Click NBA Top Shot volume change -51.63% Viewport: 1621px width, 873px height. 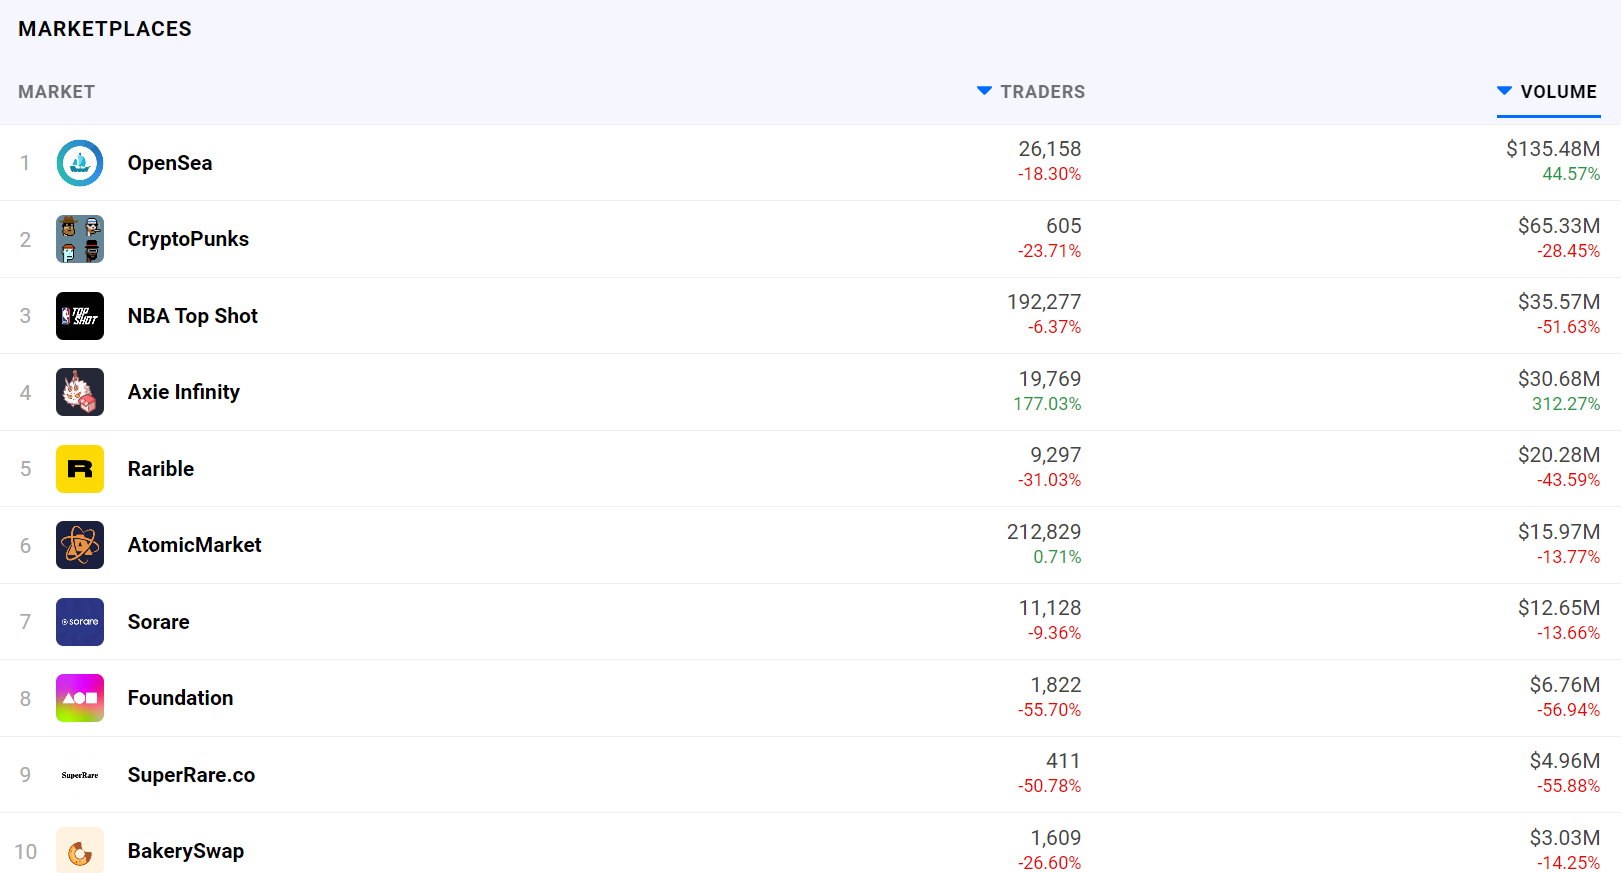(x=1568, y=327)
